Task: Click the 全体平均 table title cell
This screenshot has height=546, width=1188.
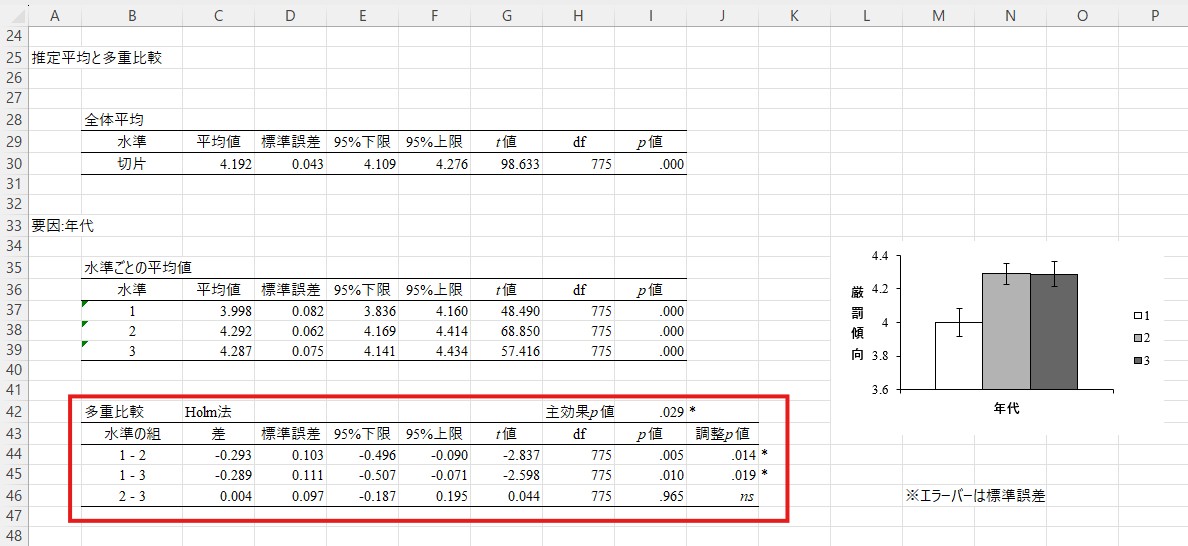Action: click(x=112, y=120)
